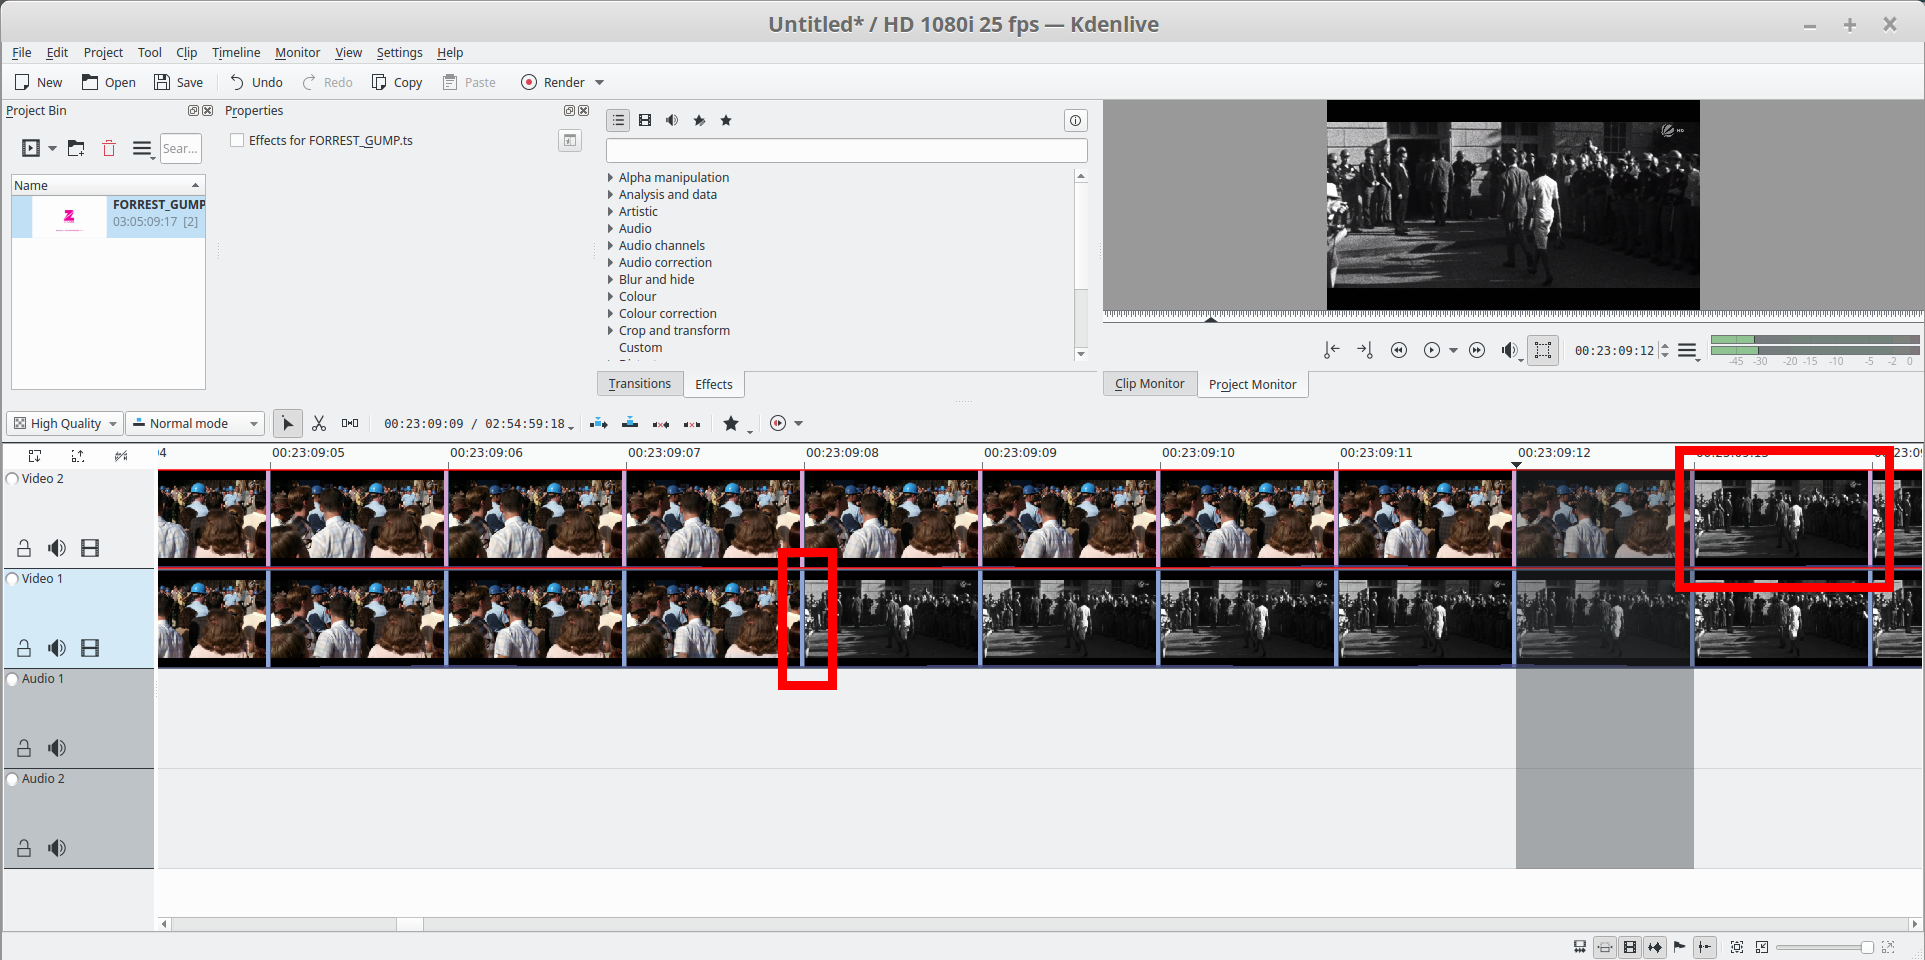Lock the Video 1 track
The image size is (1925, 960).
(24, 648)
